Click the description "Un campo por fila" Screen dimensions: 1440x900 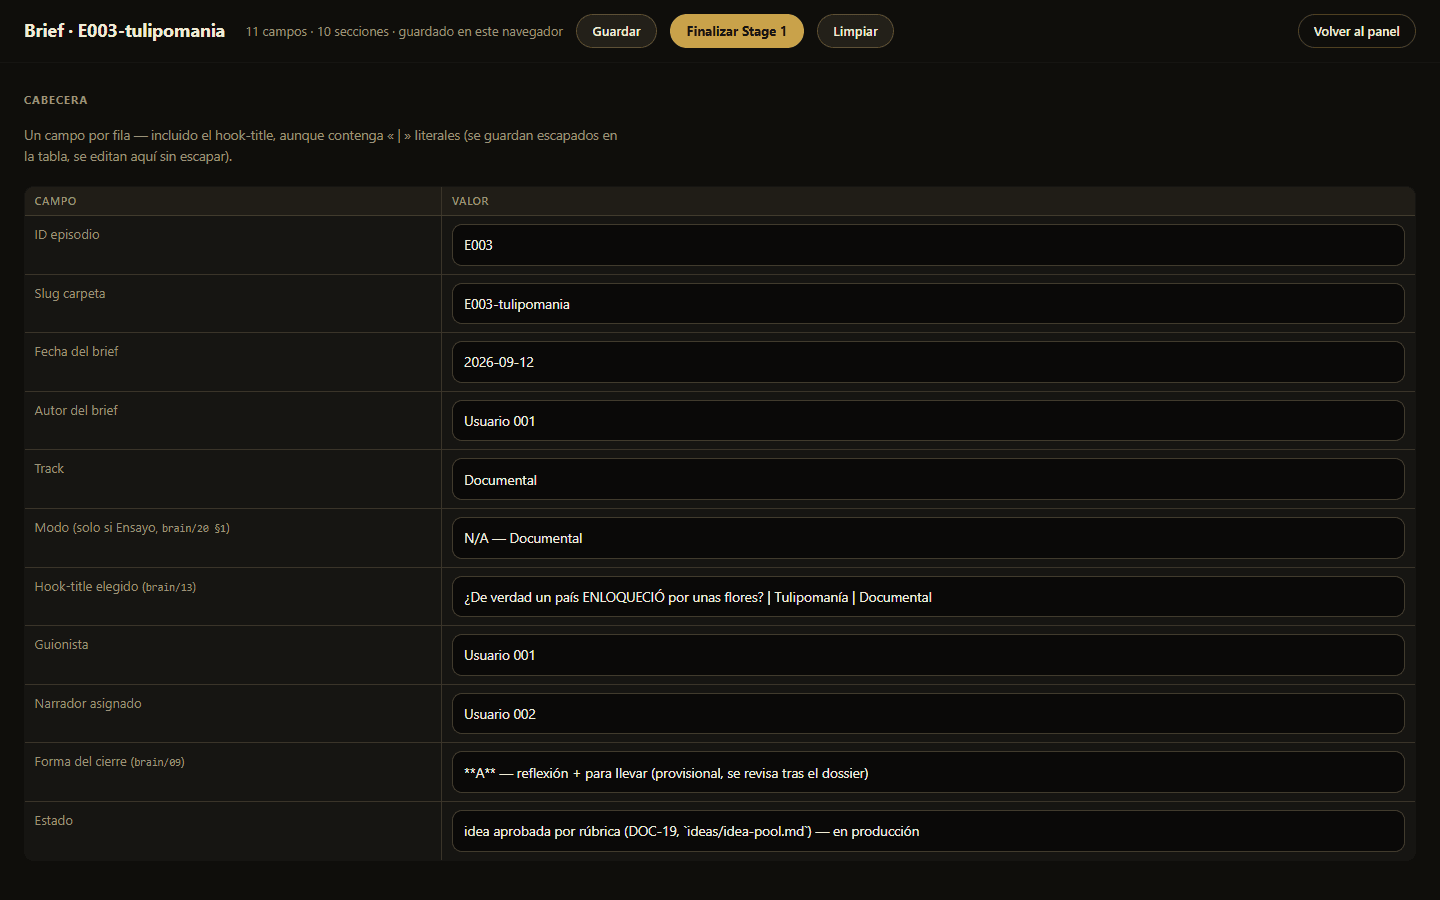pos(77,136)
